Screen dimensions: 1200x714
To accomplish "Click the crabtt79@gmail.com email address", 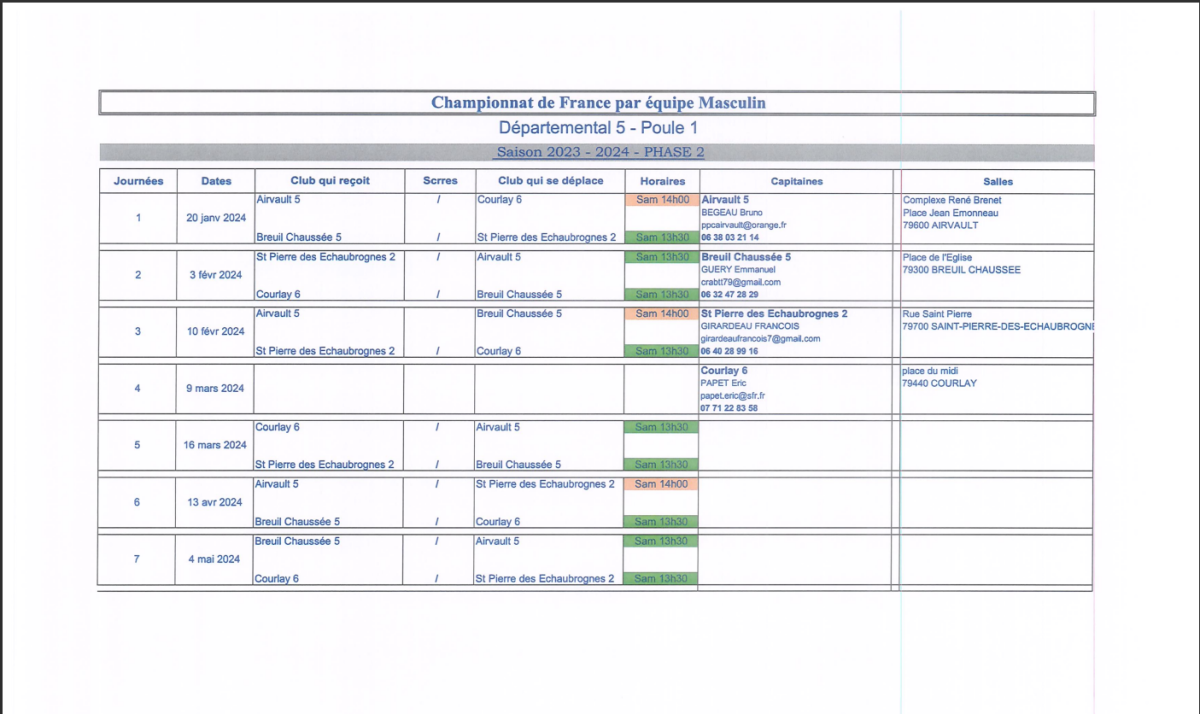I will [x=741, y=282].
